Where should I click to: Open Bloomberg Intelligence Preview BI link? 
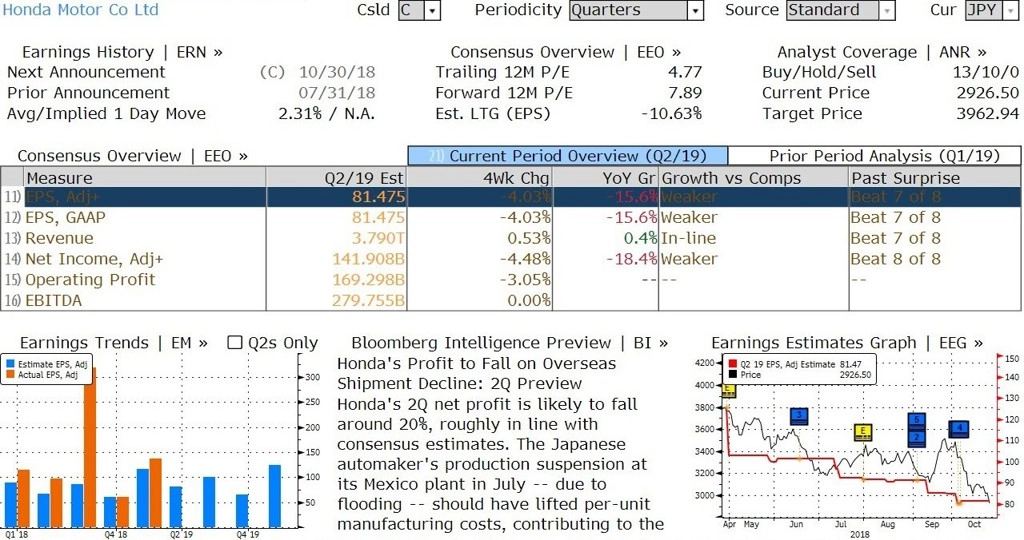click(509, 343)
